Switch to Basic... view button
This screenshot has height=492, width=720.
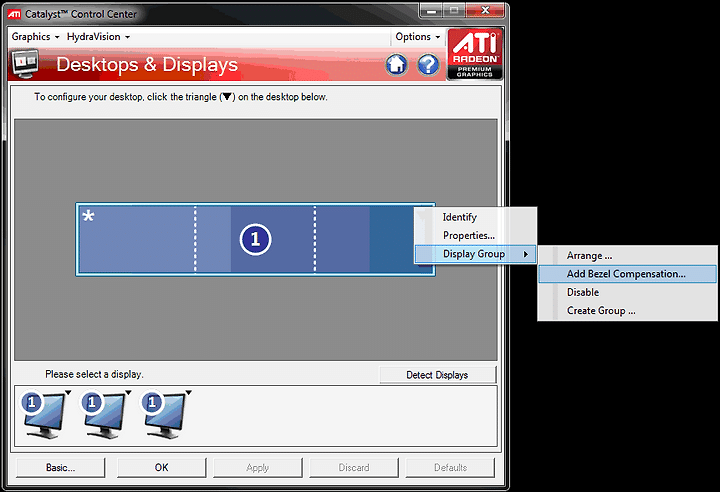[61, 468]
